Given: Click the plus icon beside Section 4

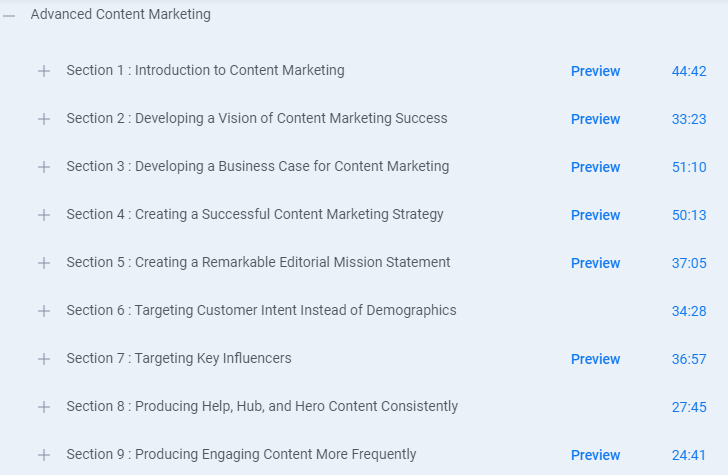Looking at the screenshot, I should tap(44, 215).
